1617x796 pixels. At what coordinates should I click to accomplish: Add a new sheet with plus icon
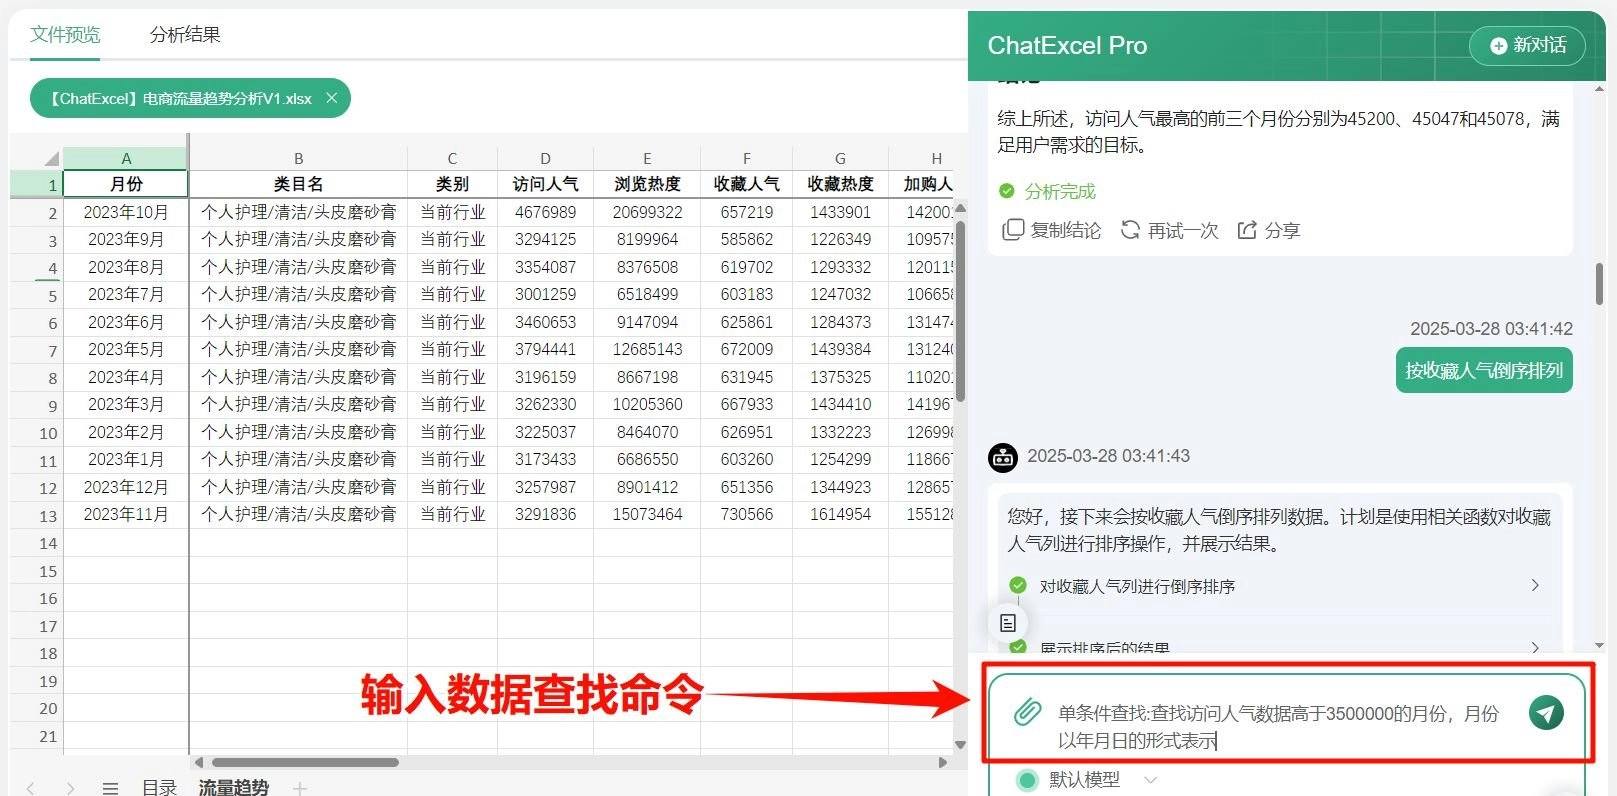[300, 788]
